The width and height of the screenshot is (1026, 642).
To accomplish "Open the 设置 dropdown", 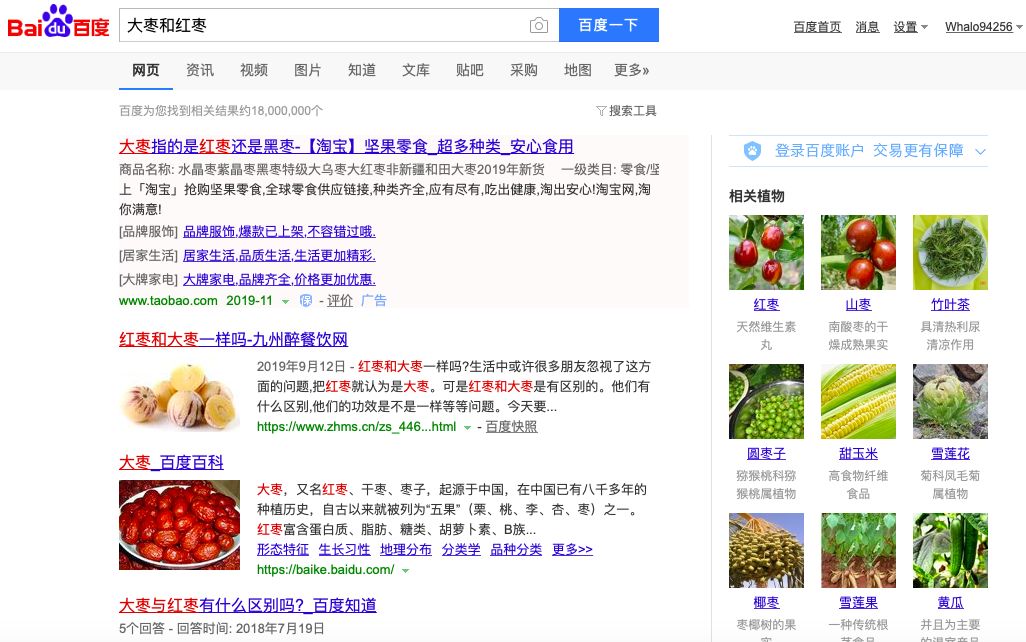I will [x=910, y=27].
